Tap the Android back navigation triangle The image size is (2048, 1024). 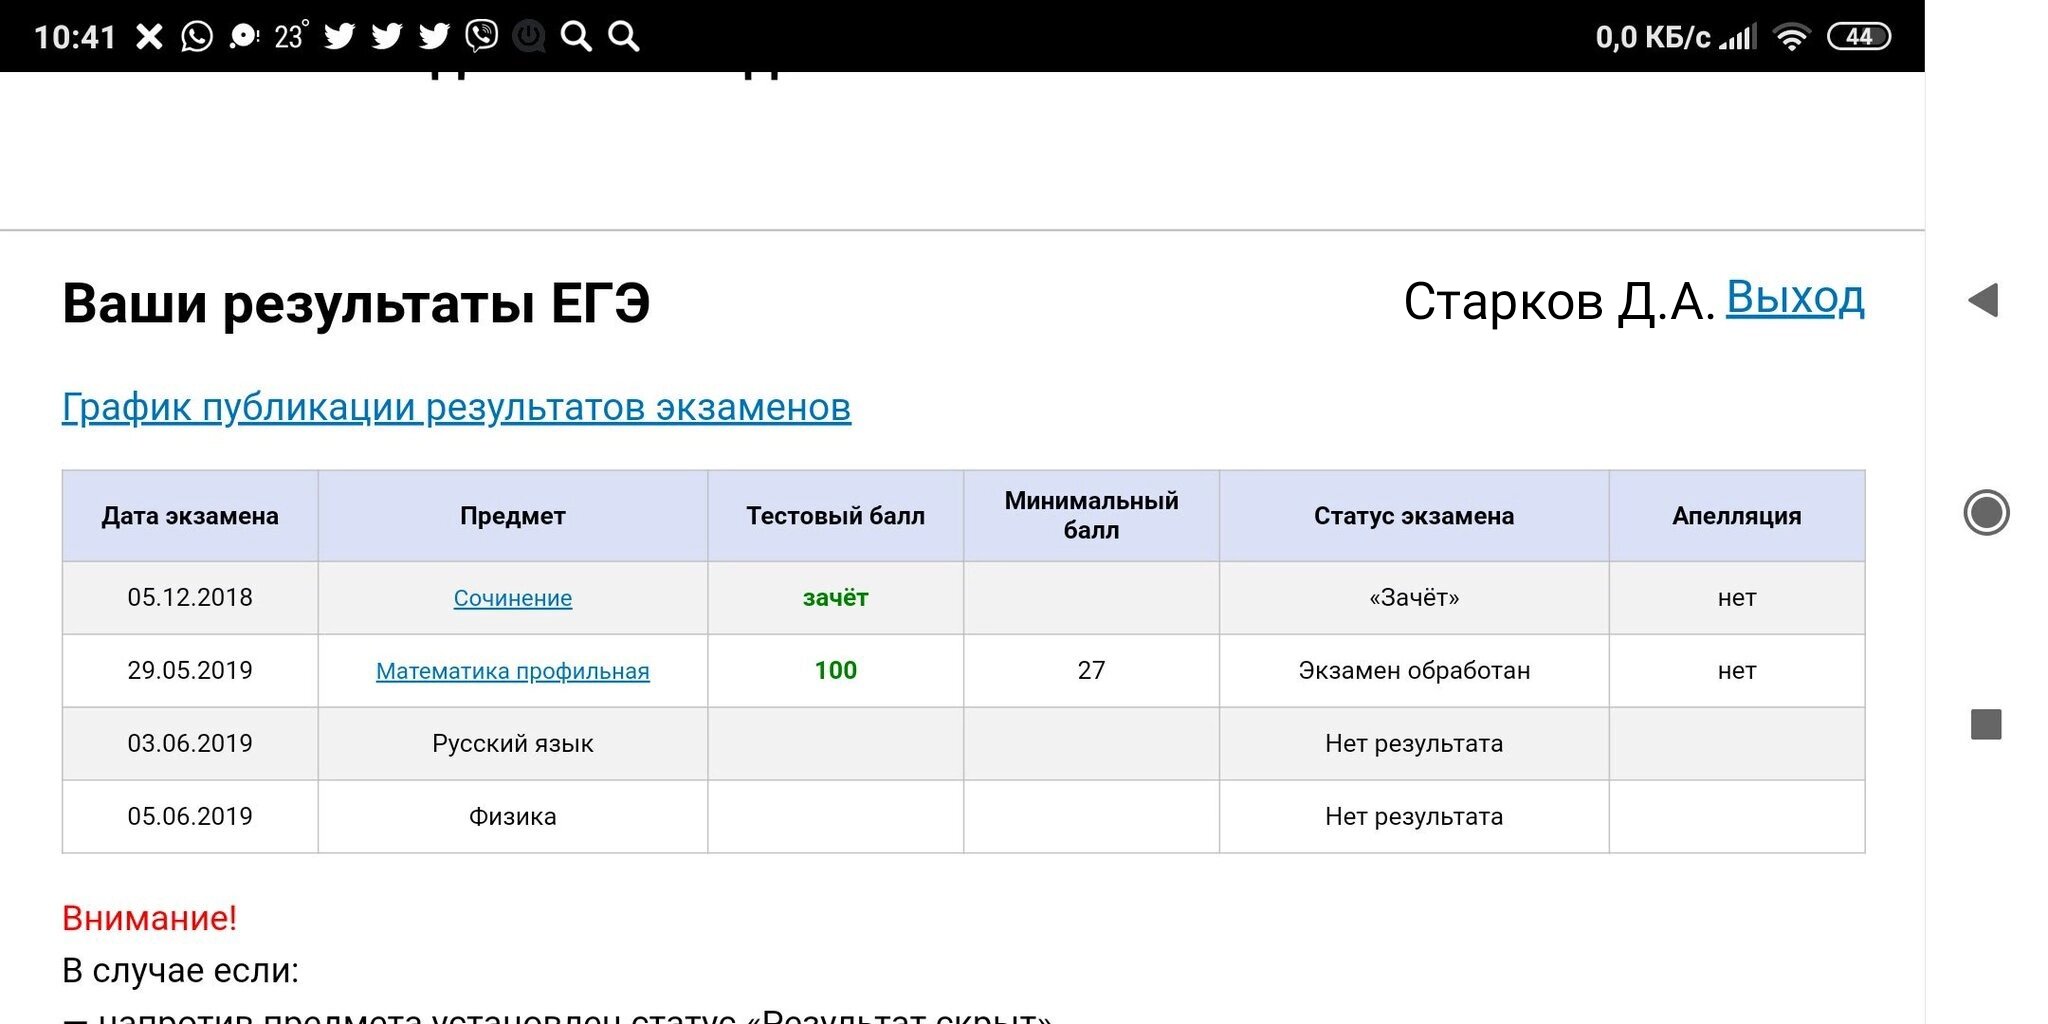1984,300
